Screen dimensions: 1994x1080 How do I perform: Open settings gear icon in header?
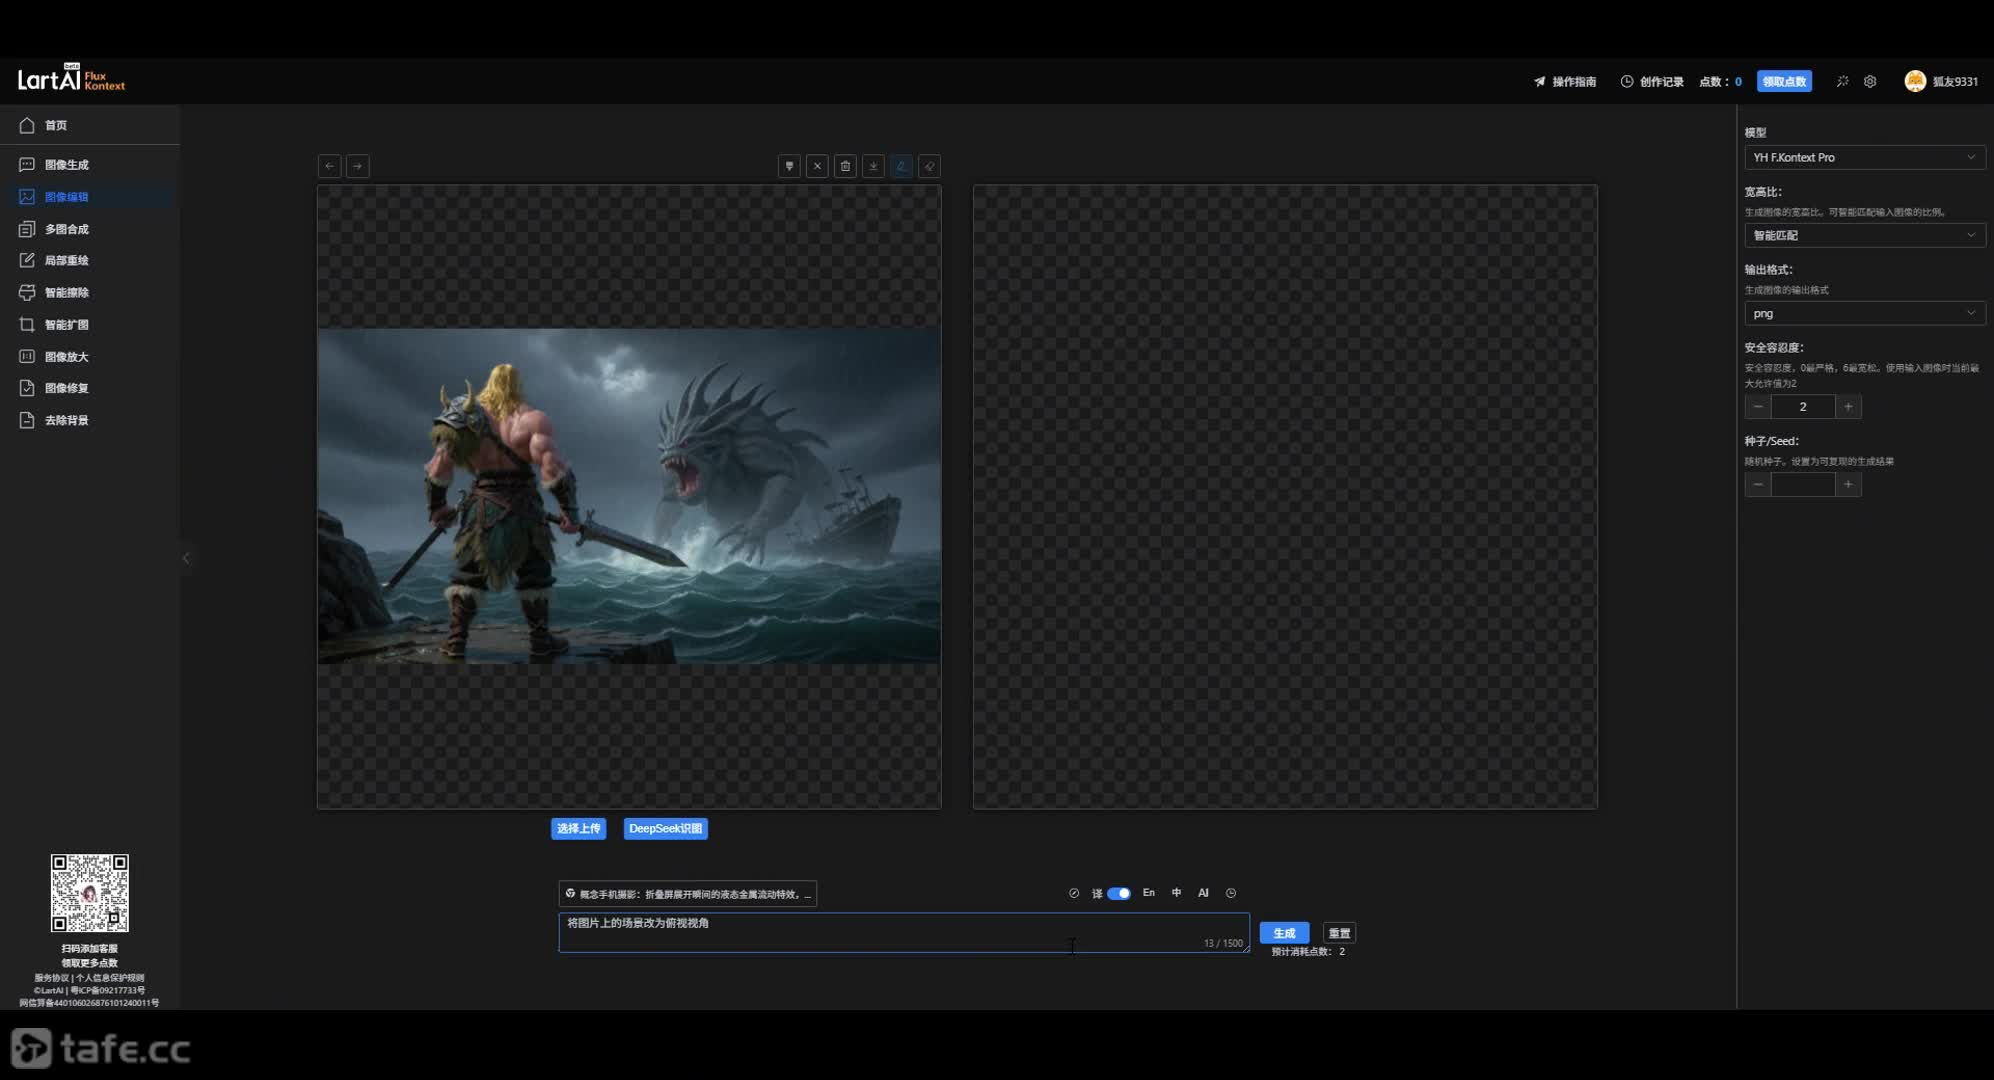click(x=1870, y=82)
